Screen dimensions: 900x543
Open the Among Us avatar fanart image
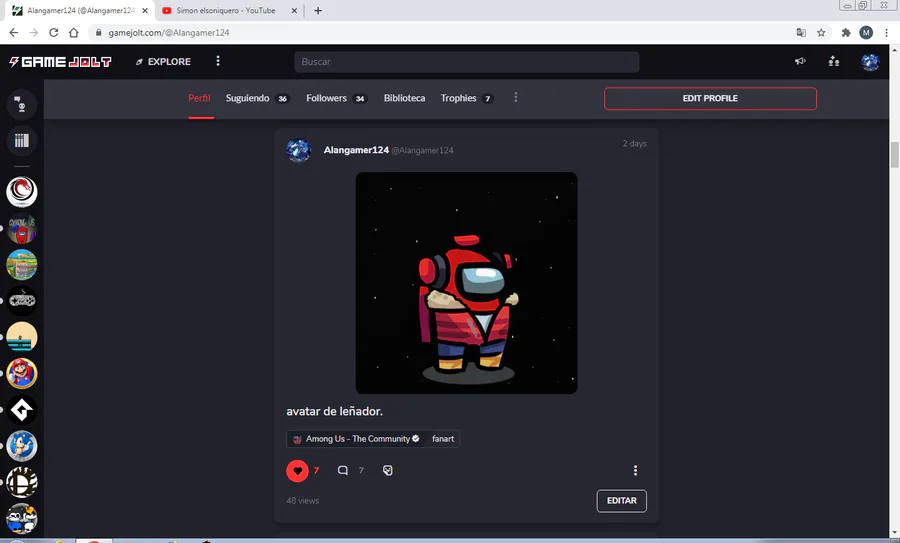(467, 283)
